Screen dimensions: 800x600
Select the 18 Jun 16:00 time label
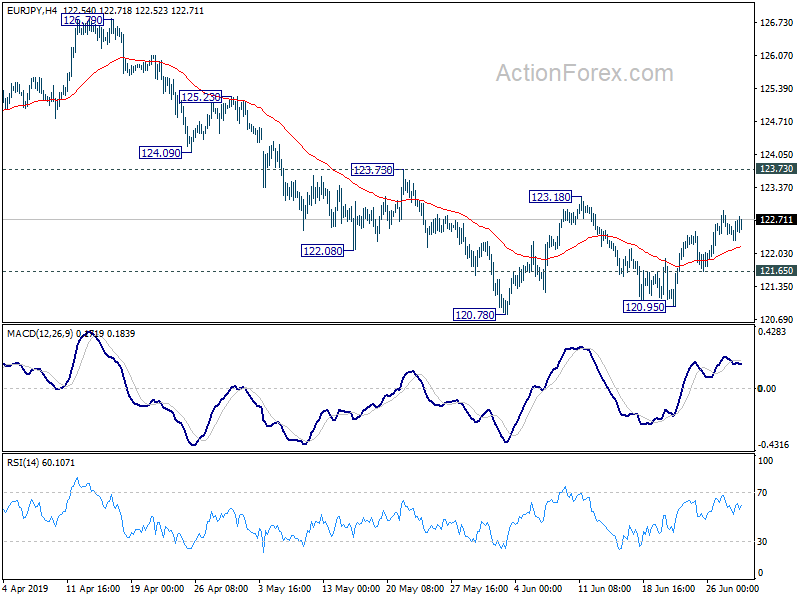point(668,588)
